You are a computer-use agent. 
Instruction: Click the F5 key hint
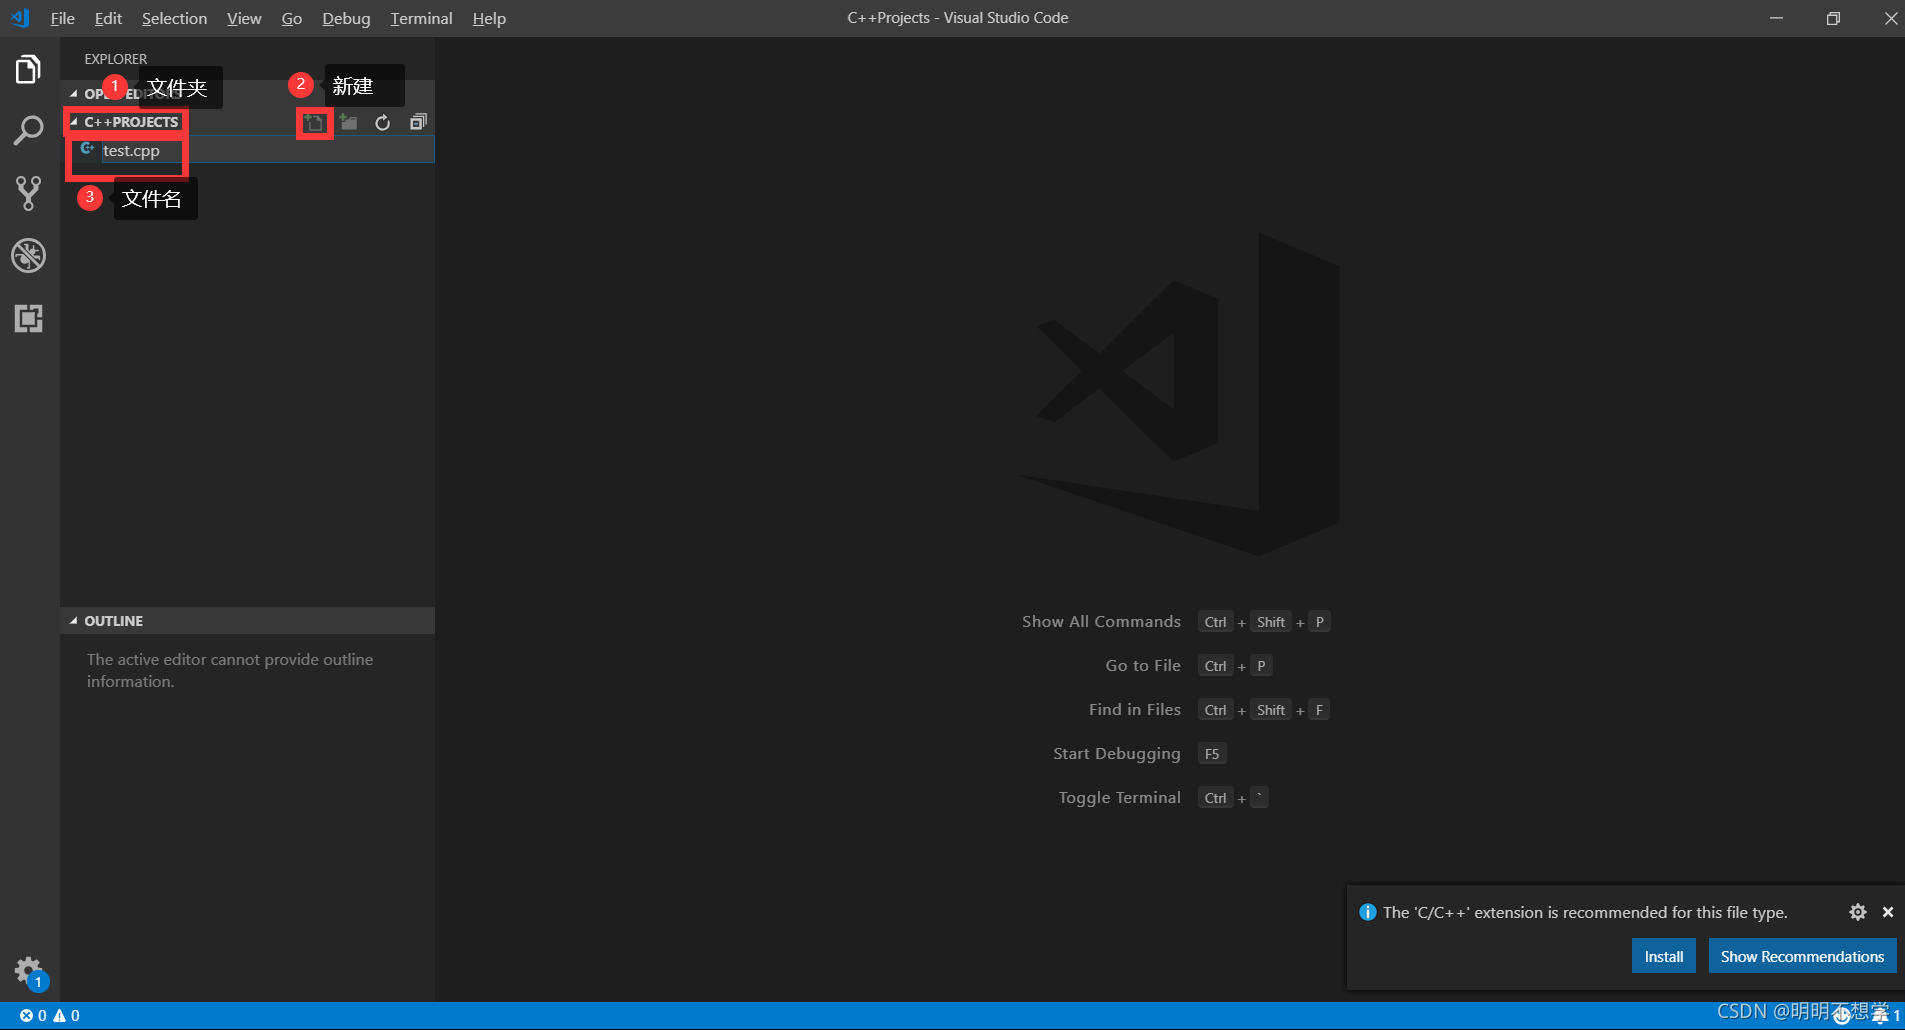click(1212, 754)
